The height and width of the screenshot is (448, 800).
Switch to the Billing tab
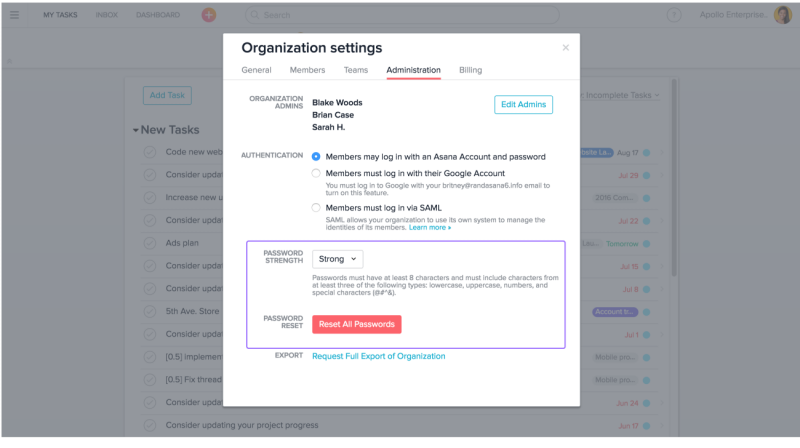coord(470,70)
